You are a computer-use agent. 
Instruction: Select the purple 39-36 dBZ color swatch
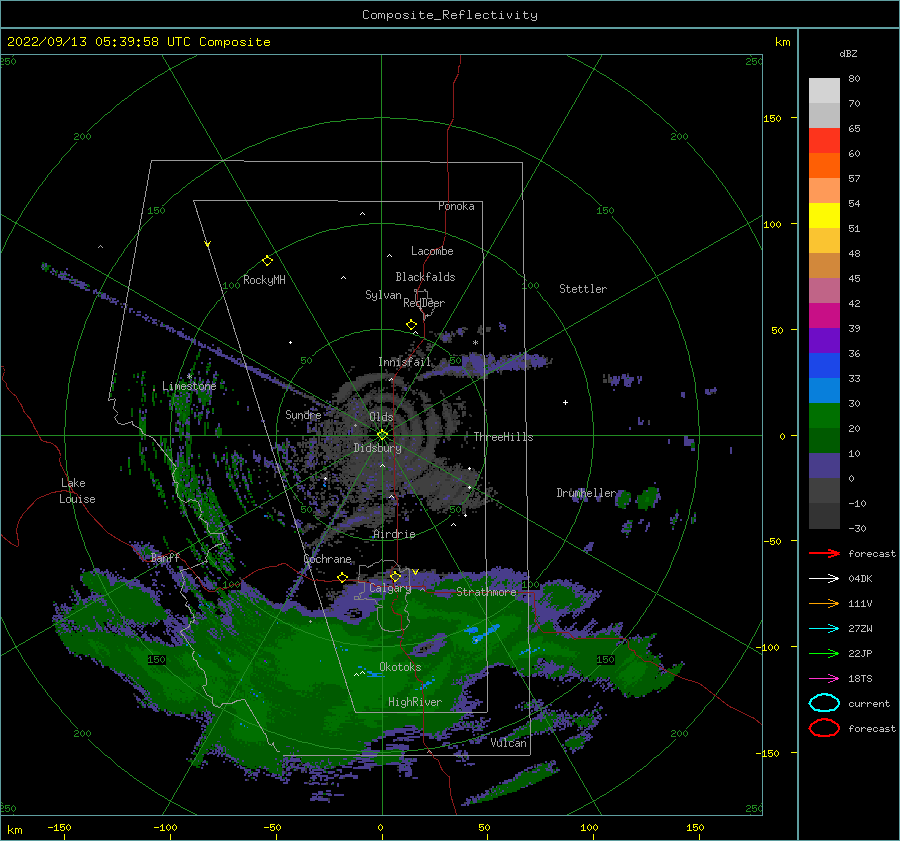[824, 341]
